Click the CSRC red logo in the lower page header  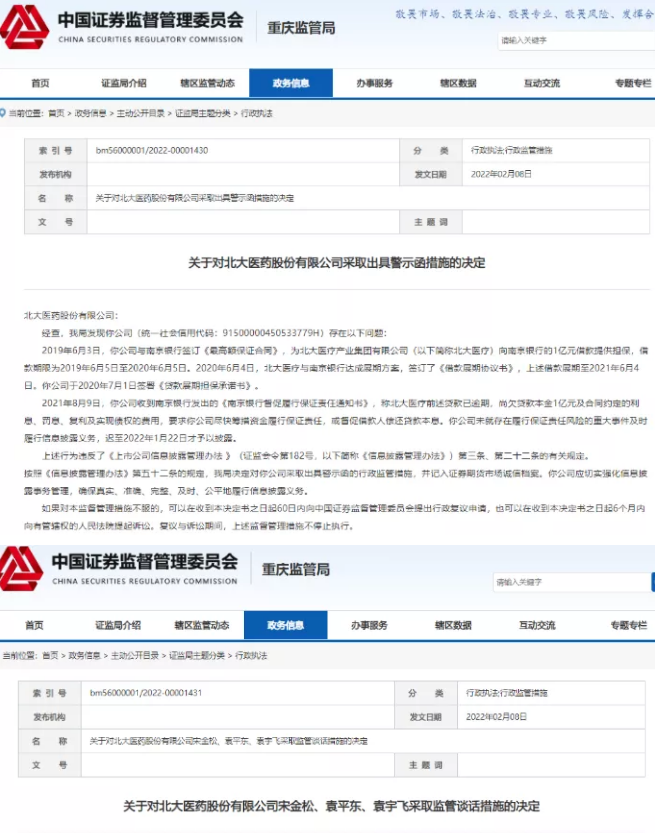[21, 569]
